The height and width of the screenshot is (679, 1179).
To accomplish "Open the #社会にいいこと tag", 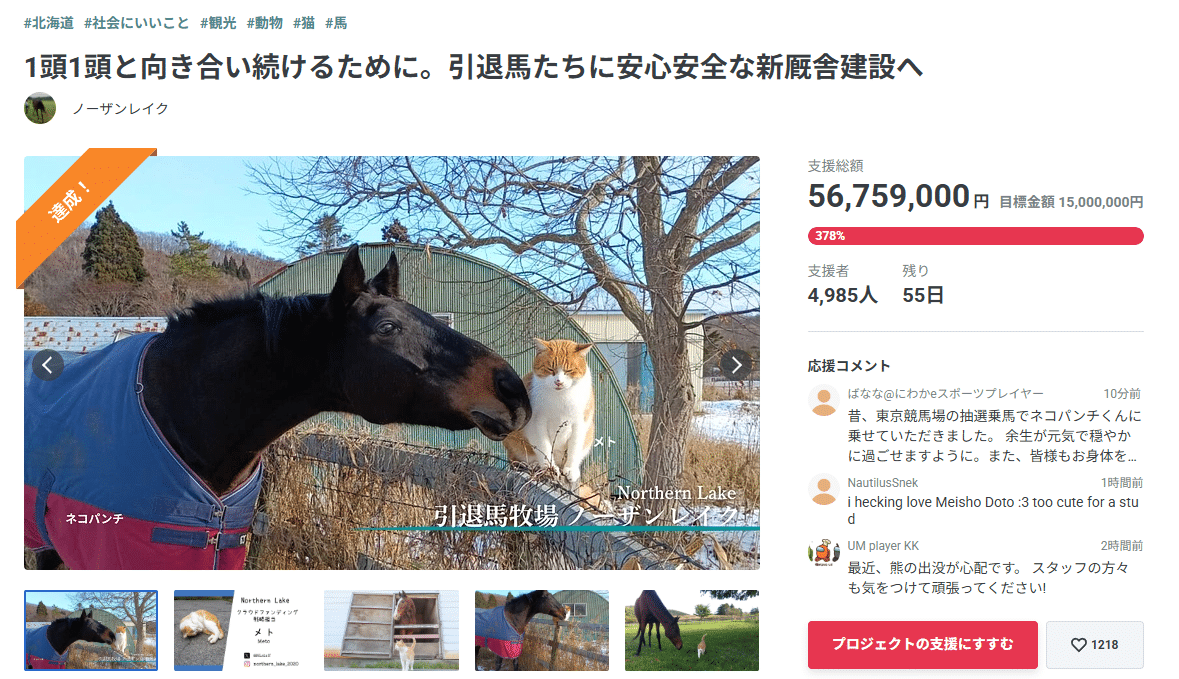I will tap(137, 23).
